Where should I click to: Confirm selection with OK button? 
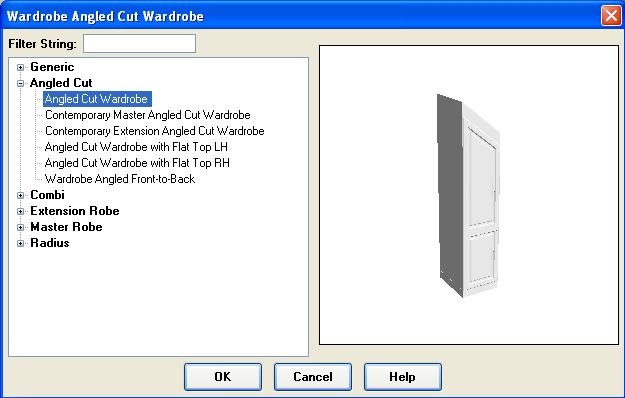[x=223, y=376]
